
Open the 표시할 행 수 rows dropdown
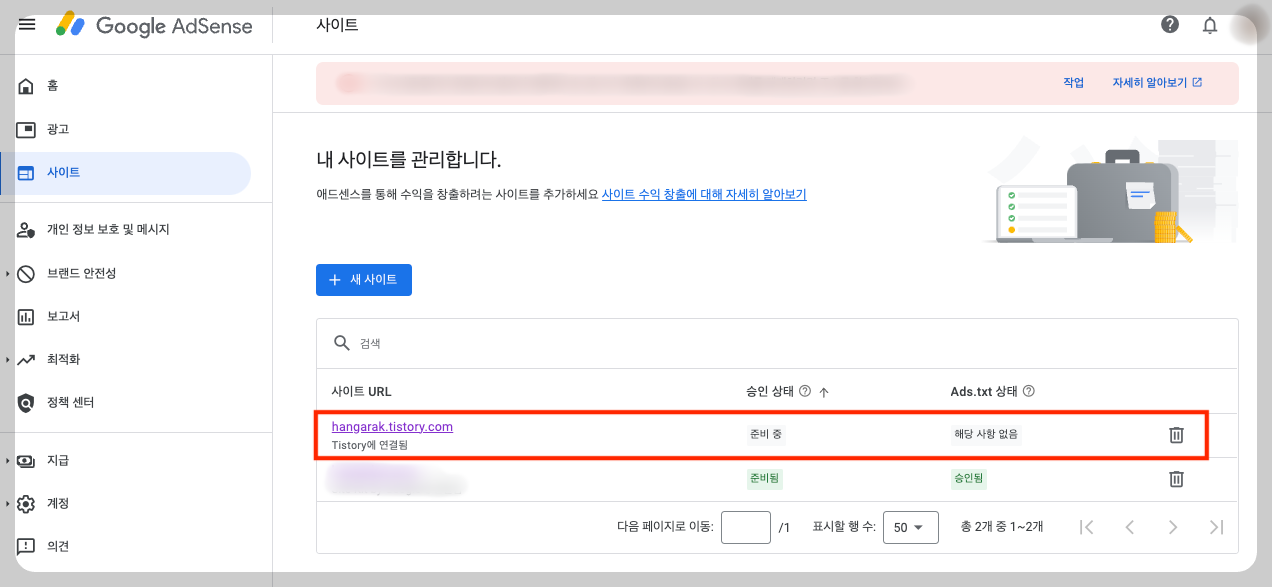pyautogui.click(x=909, y=527)
